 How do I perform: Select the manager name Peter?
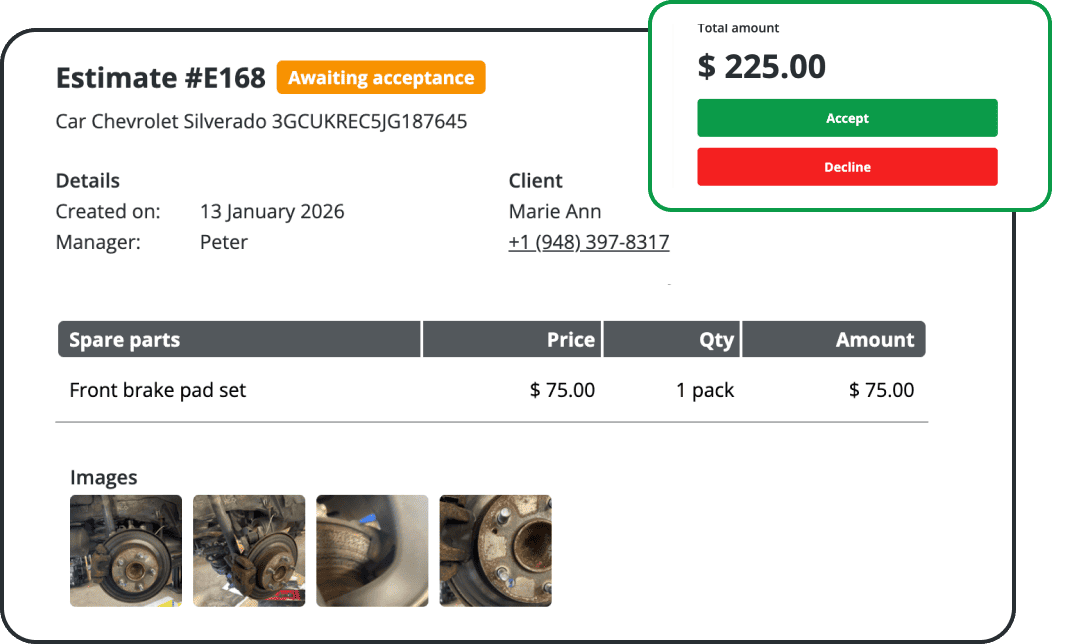point(223,241)
